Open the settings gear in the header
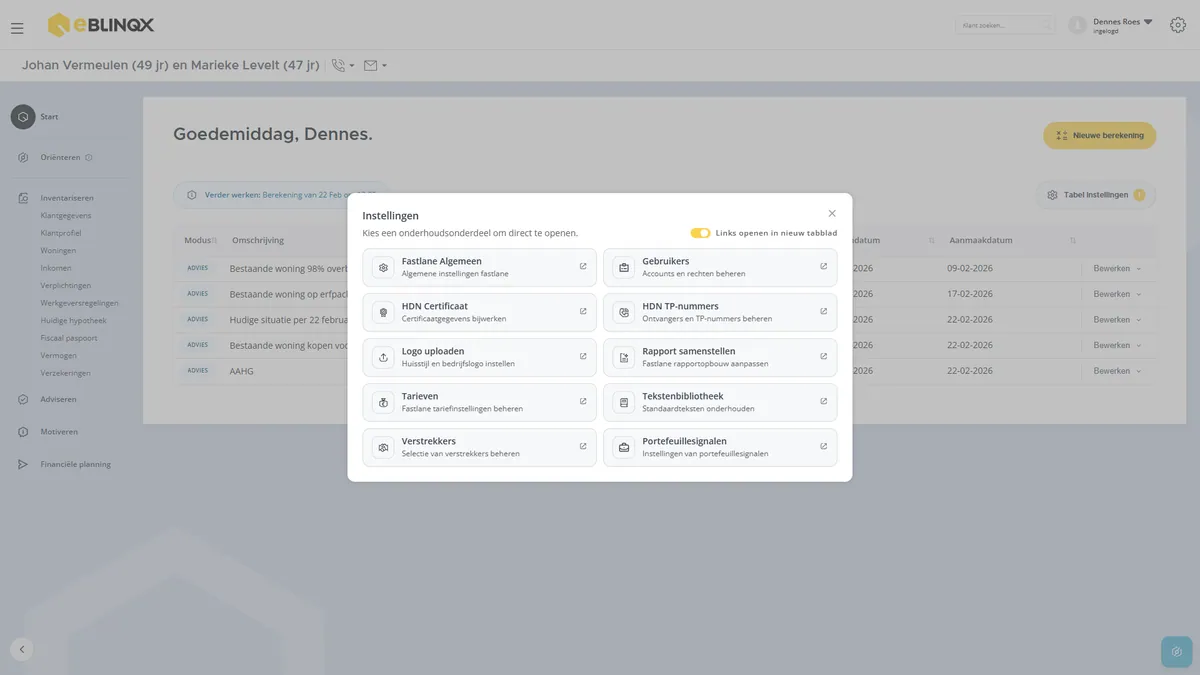The height and width of the screenshot is (675, 1200). pyautogui.click(x=1178, y=25)
